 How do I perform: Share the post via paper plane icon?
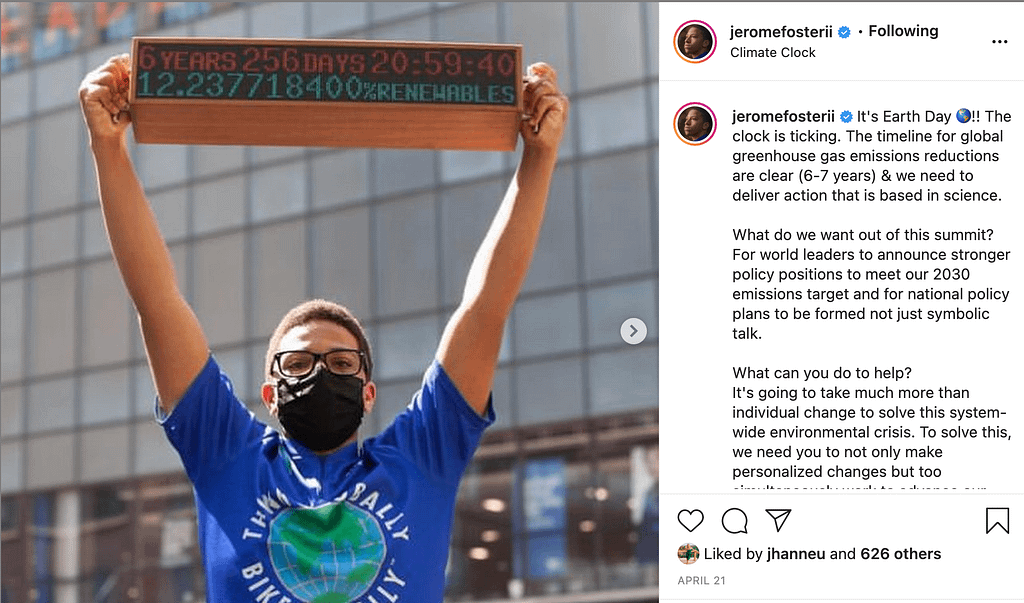pos(778,520)
